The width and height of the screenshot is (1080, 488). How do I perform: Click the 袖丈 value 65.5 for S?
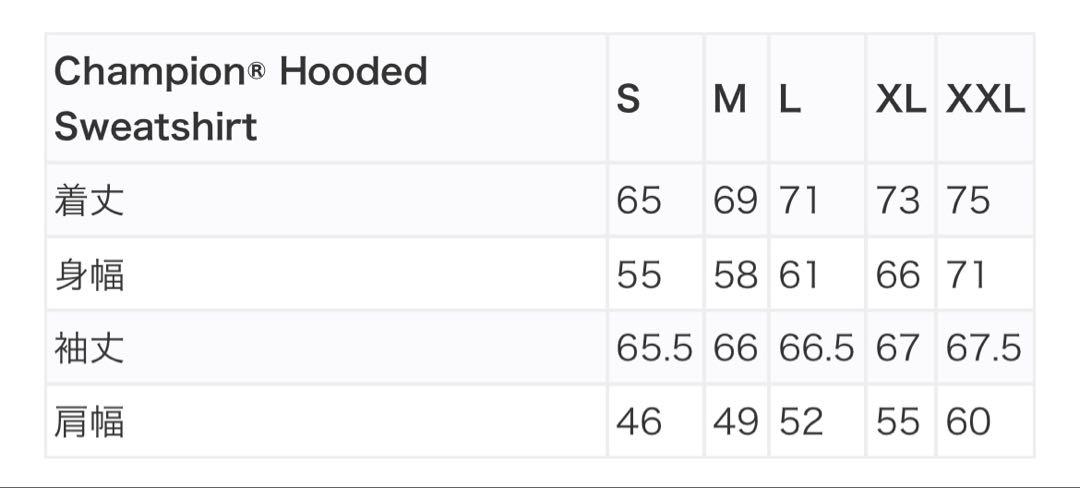point(655,348)
